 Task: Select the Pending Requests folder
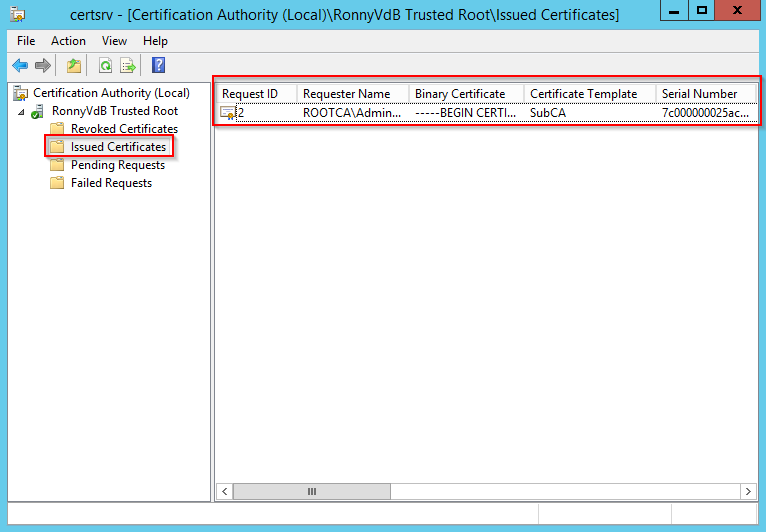click(117, 165)
